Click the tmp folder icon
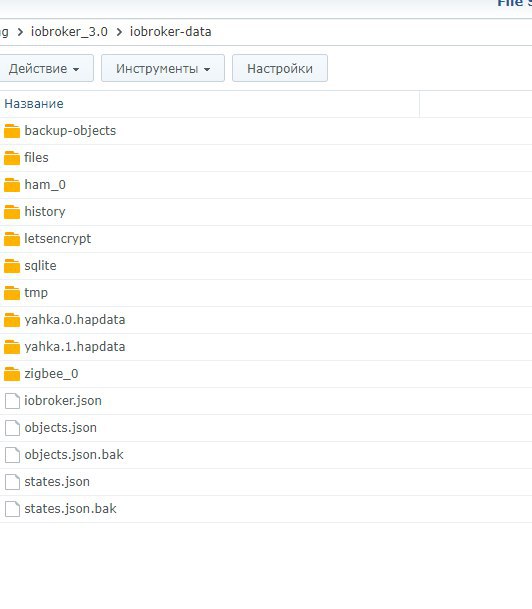The height and width of the screenshot is (609, 532). pyautogui.click(x=12, y=293)
